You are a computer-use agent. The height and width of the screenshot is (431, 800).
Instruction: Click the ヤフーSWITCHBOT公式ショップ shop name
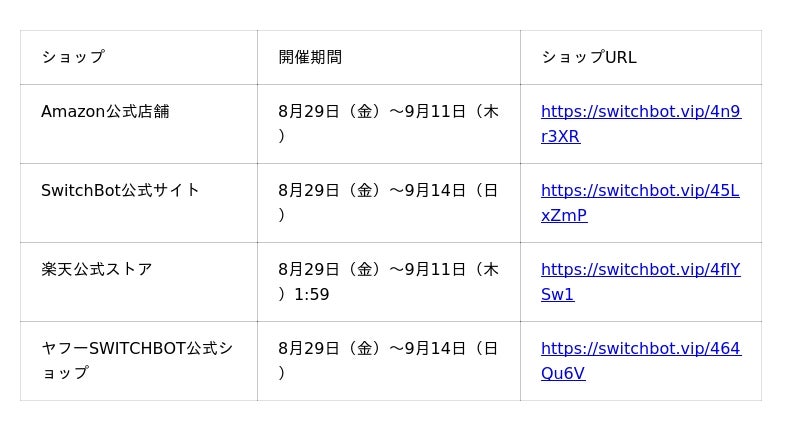click(x=137, y=349)
